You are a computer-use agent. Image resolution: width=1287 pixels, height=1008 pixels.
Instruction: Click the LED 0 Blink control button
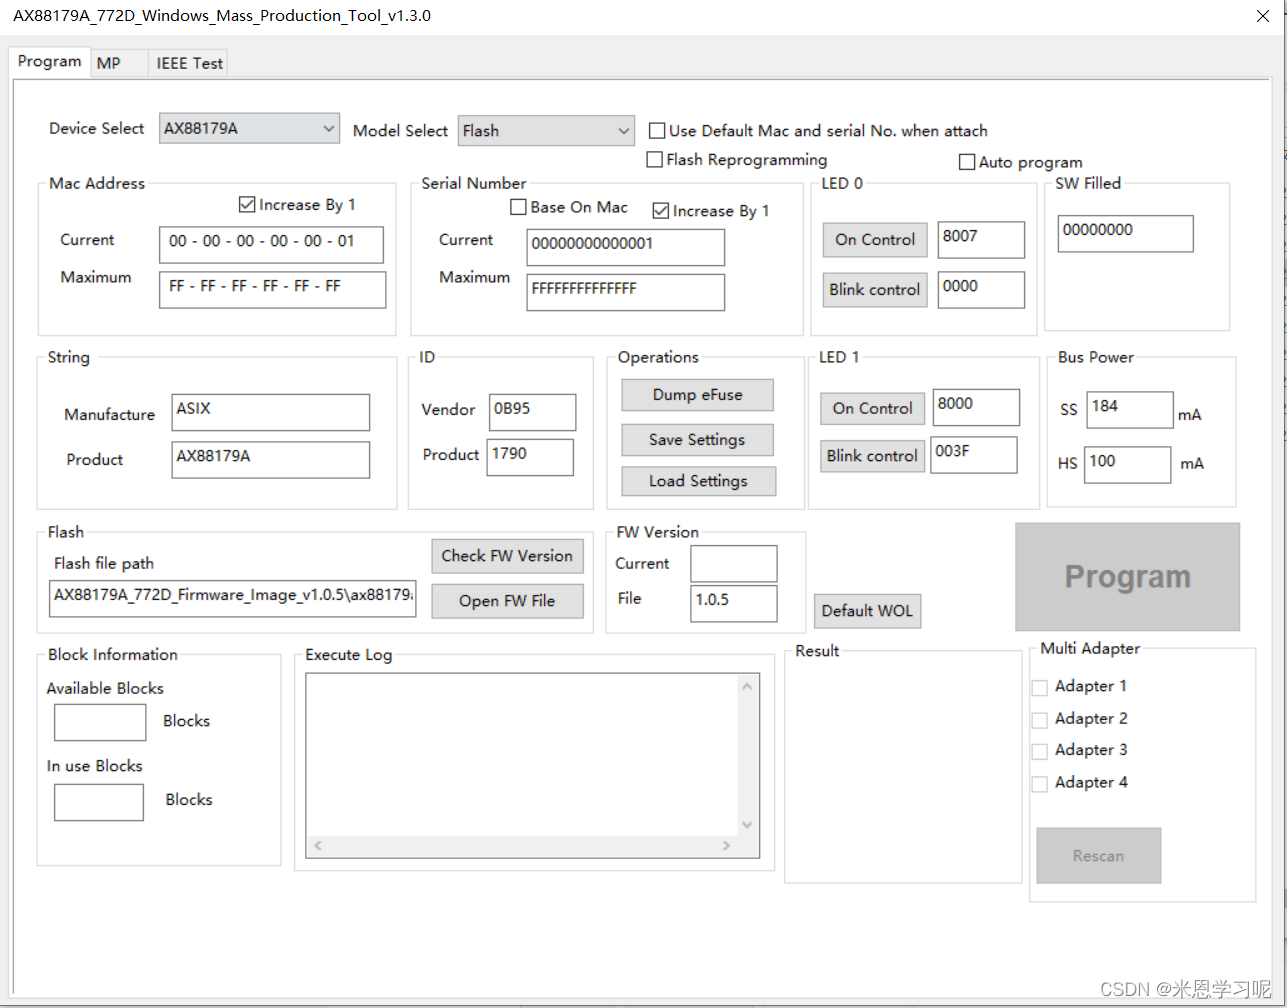click(x=875, y=290)
